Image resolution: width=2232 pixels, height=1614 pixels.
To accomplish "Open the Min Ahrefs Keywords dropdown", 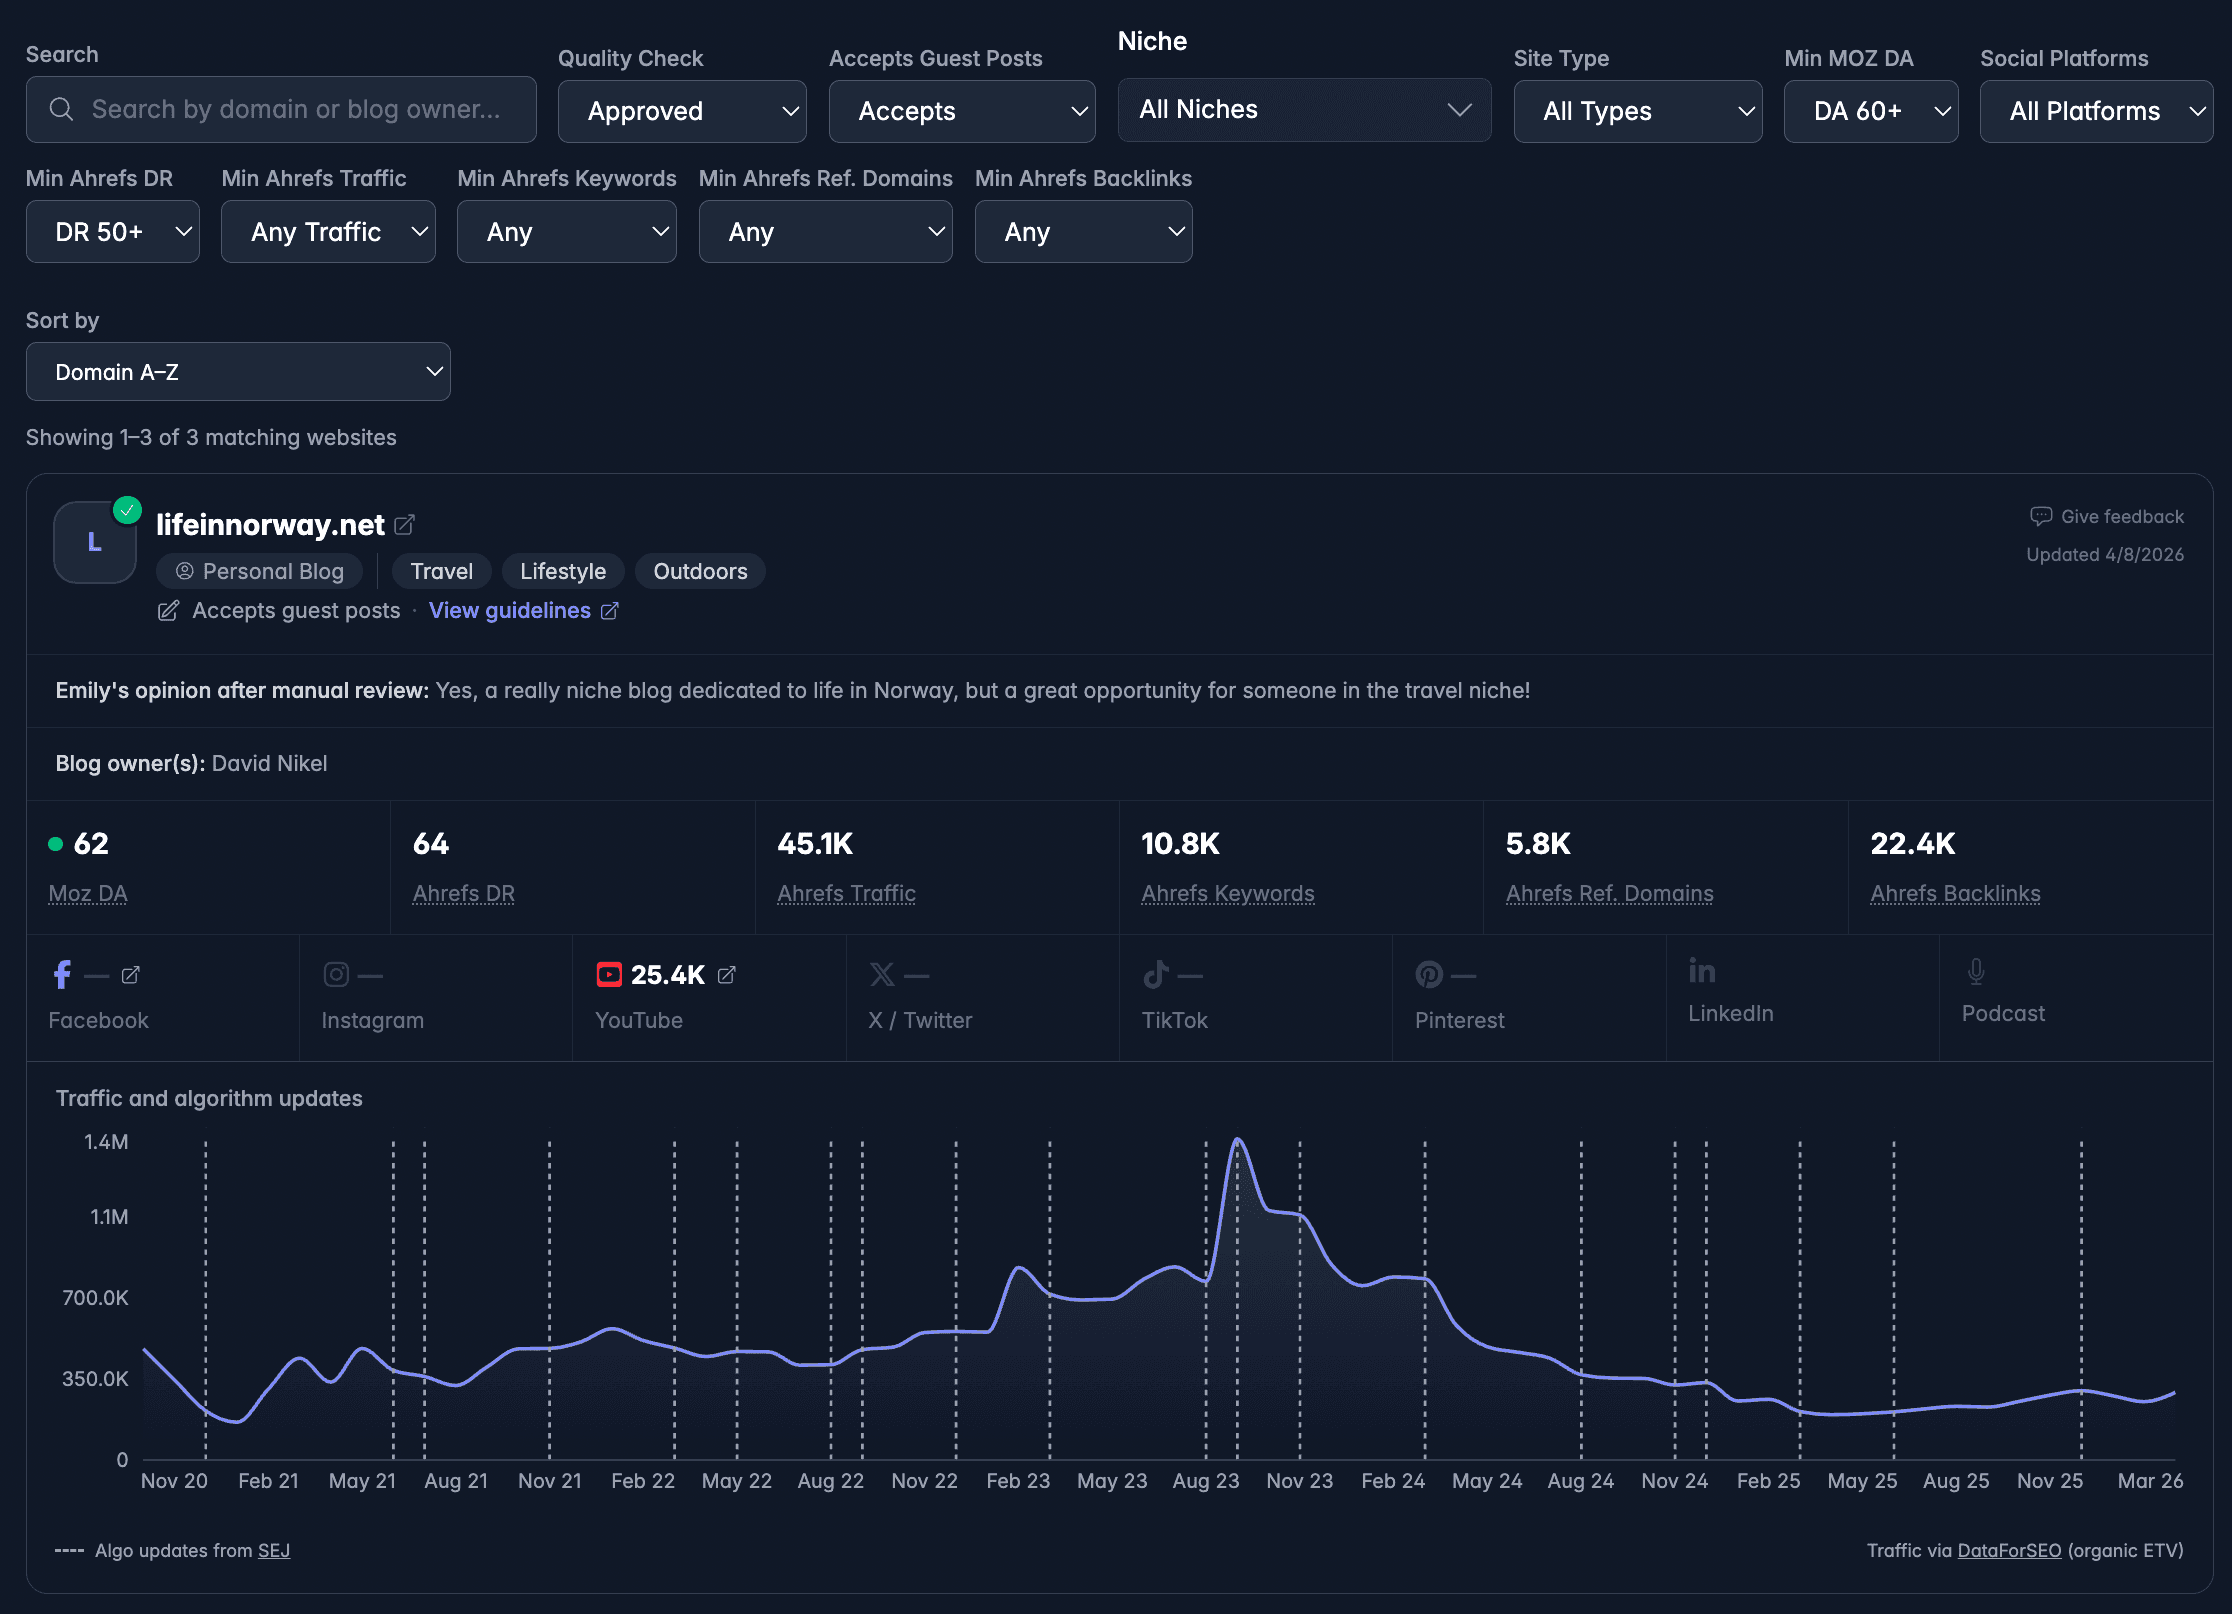I will click(x=567, y=232).
